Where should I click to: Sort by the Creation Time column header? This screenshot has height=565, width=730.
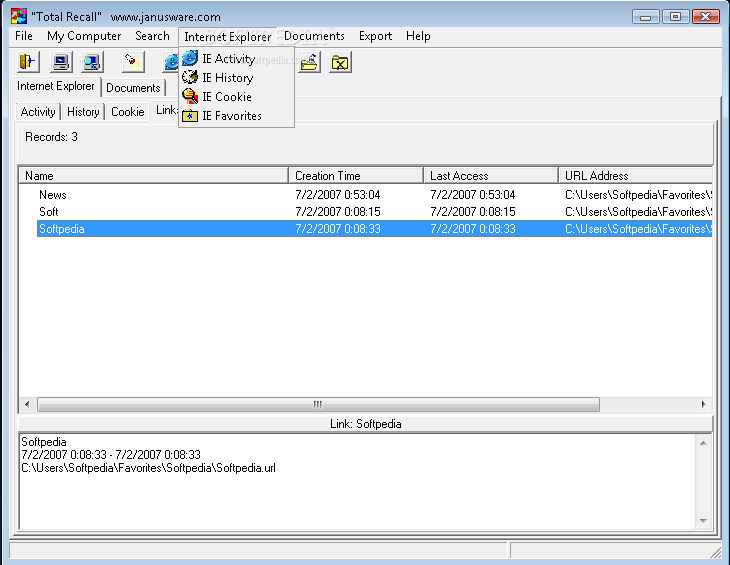coord(356,175)
